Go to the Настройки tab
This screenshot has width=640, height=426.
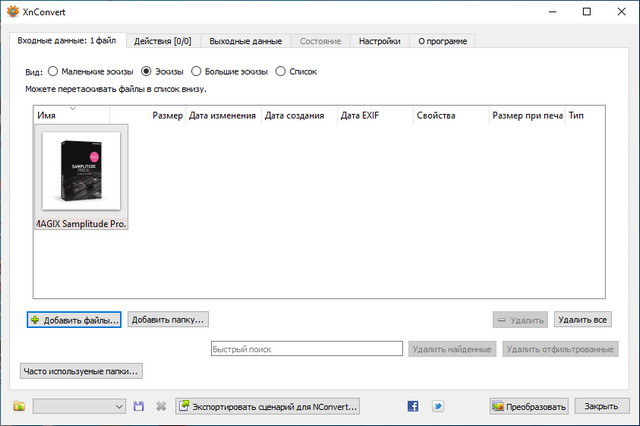[380, 41]
